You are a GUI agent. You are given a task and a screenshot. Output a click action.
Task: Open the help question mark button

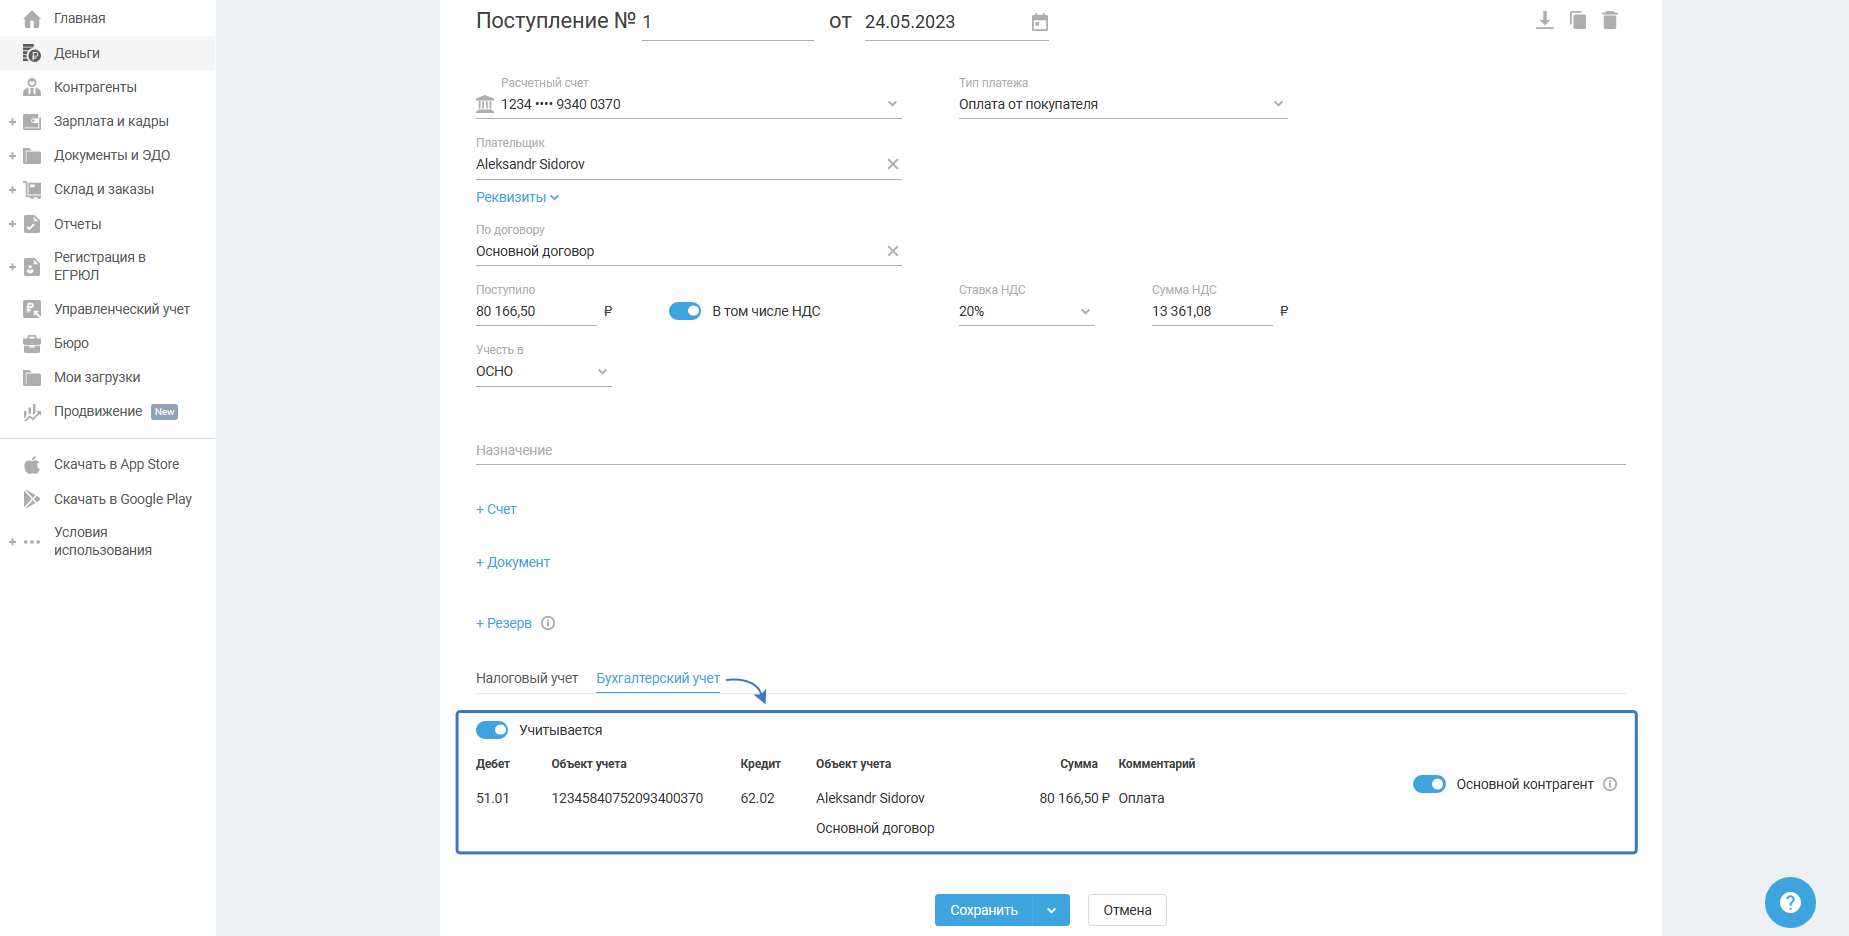1789,902
